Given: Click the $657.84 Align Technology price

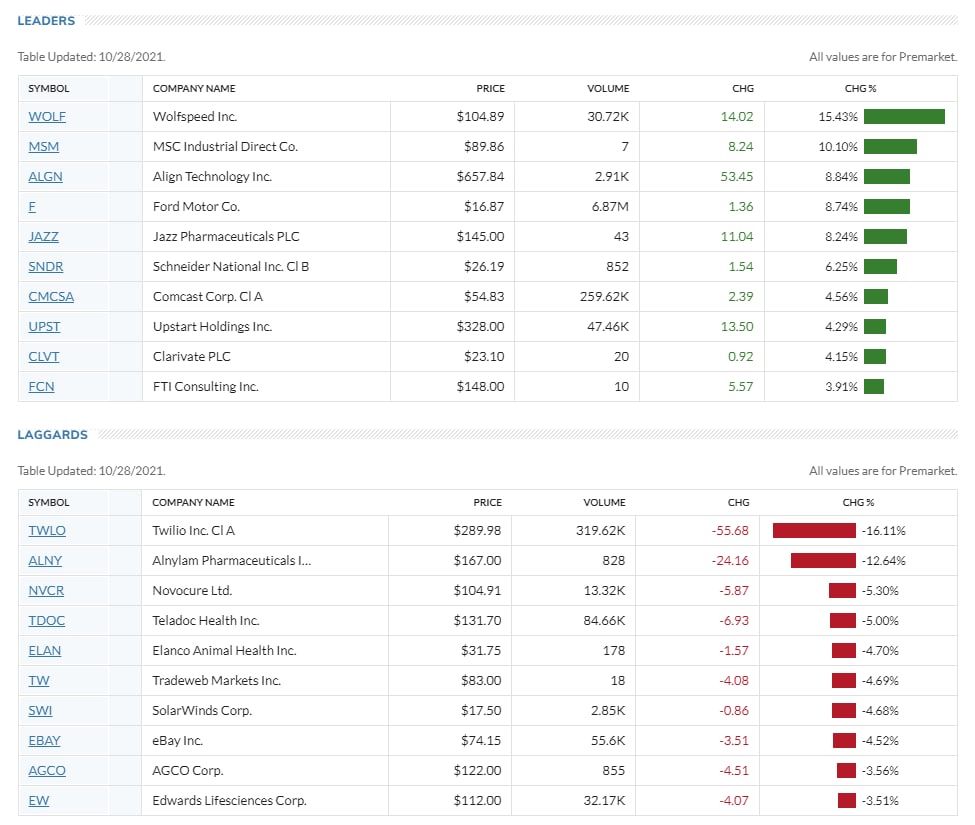Looking at the screenshot, I should coord(480,177).
